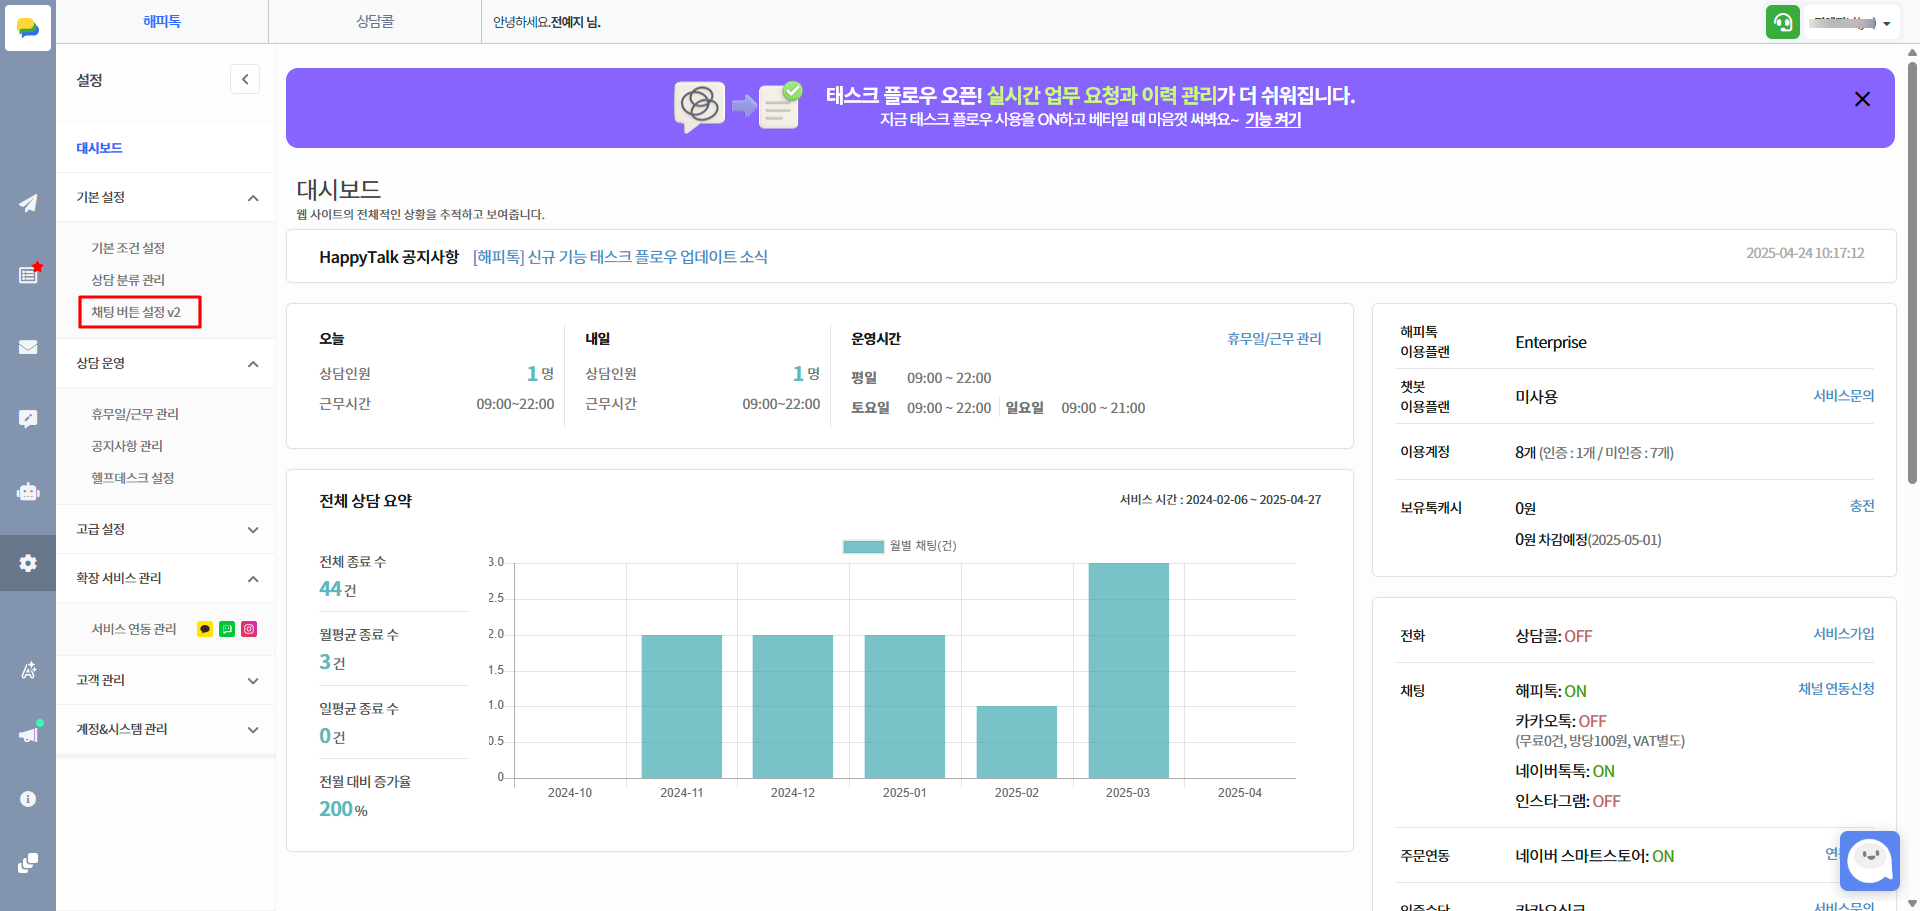This screenshot has width=1920, height=911.
Task: Expand the 고급 설정 section
Action: coord(253,530)
